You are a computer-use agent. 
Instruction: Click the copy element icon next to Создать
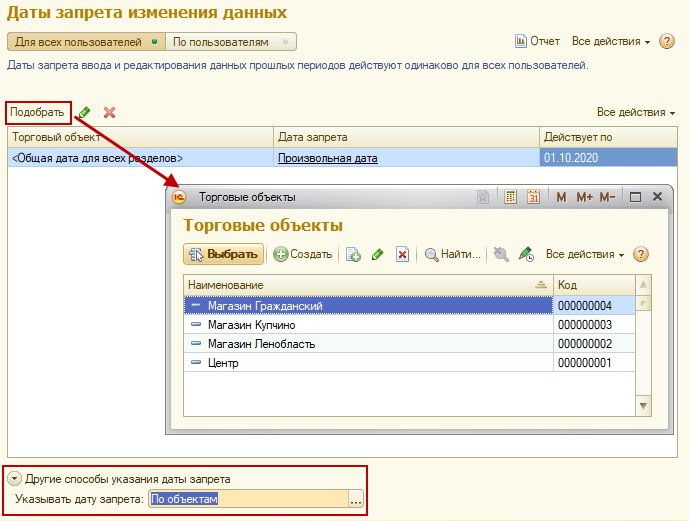pos(353,254)
